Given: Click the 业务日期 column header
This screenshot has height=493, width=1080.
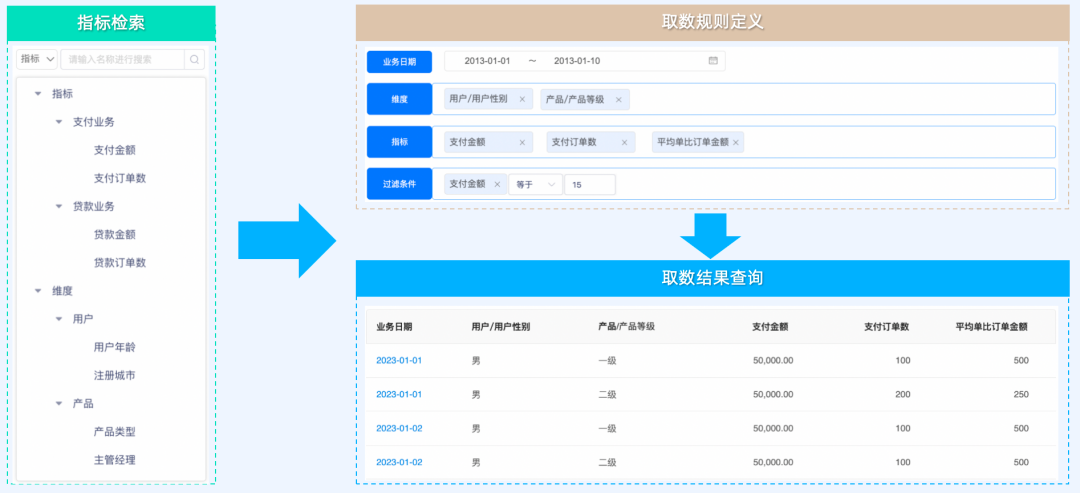Looking at the screenshot, I should [394, 327].
